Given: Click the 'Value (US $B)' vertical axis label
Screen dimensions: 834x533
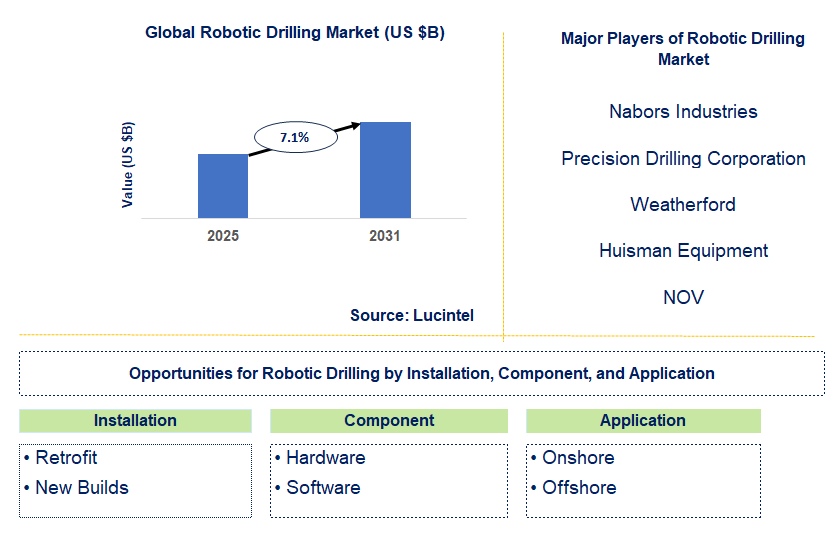Looking at the screenshot, I should (128, 165).
